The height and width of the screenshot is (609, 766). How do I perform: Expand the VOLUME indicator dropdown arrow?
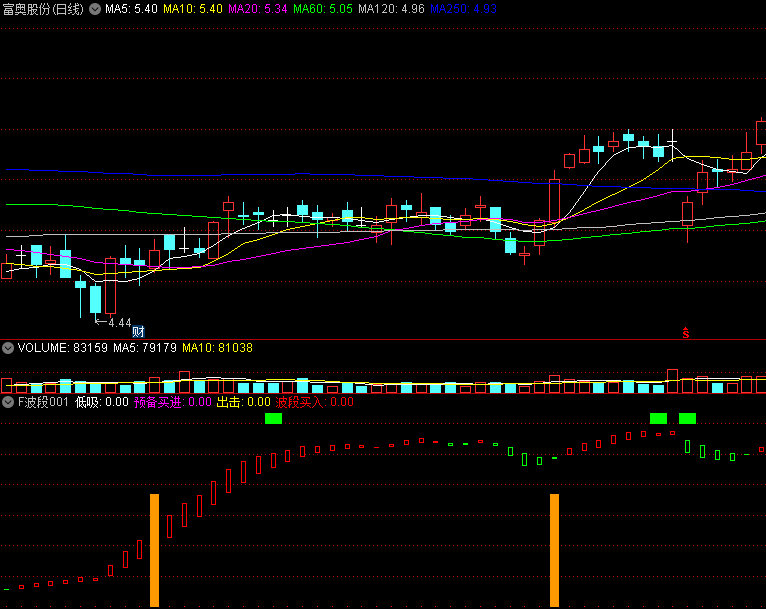tap(8, 348)
